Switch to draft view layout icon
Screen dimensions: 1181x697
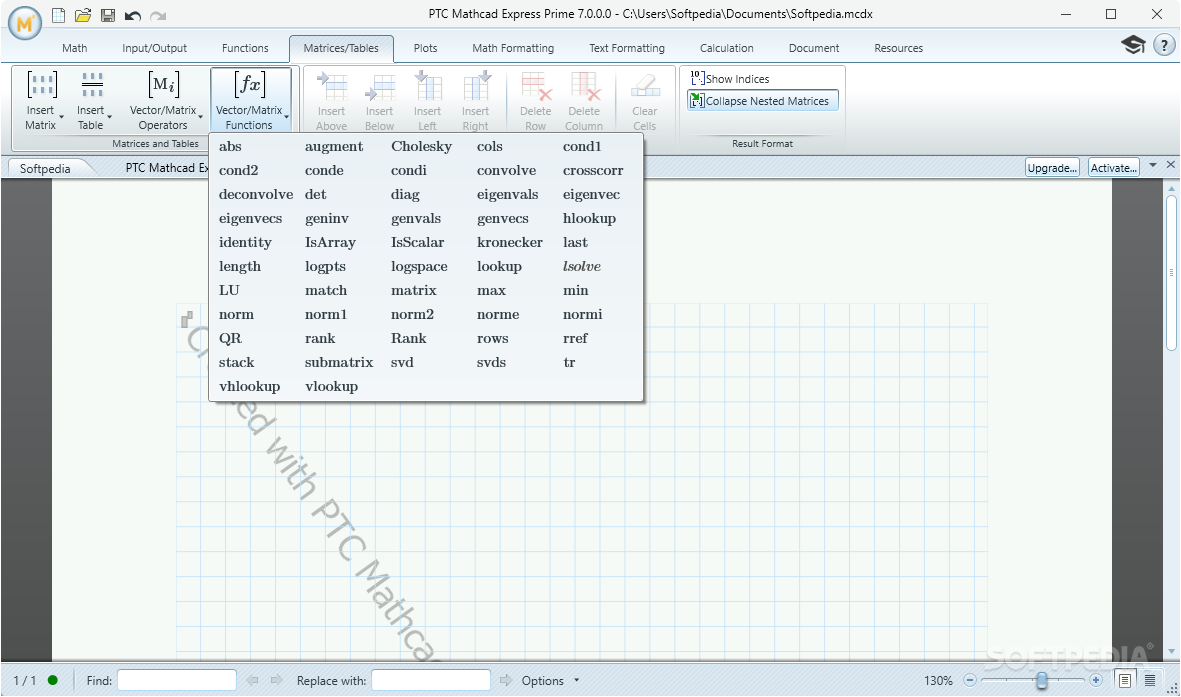(x=1150, y=680)
